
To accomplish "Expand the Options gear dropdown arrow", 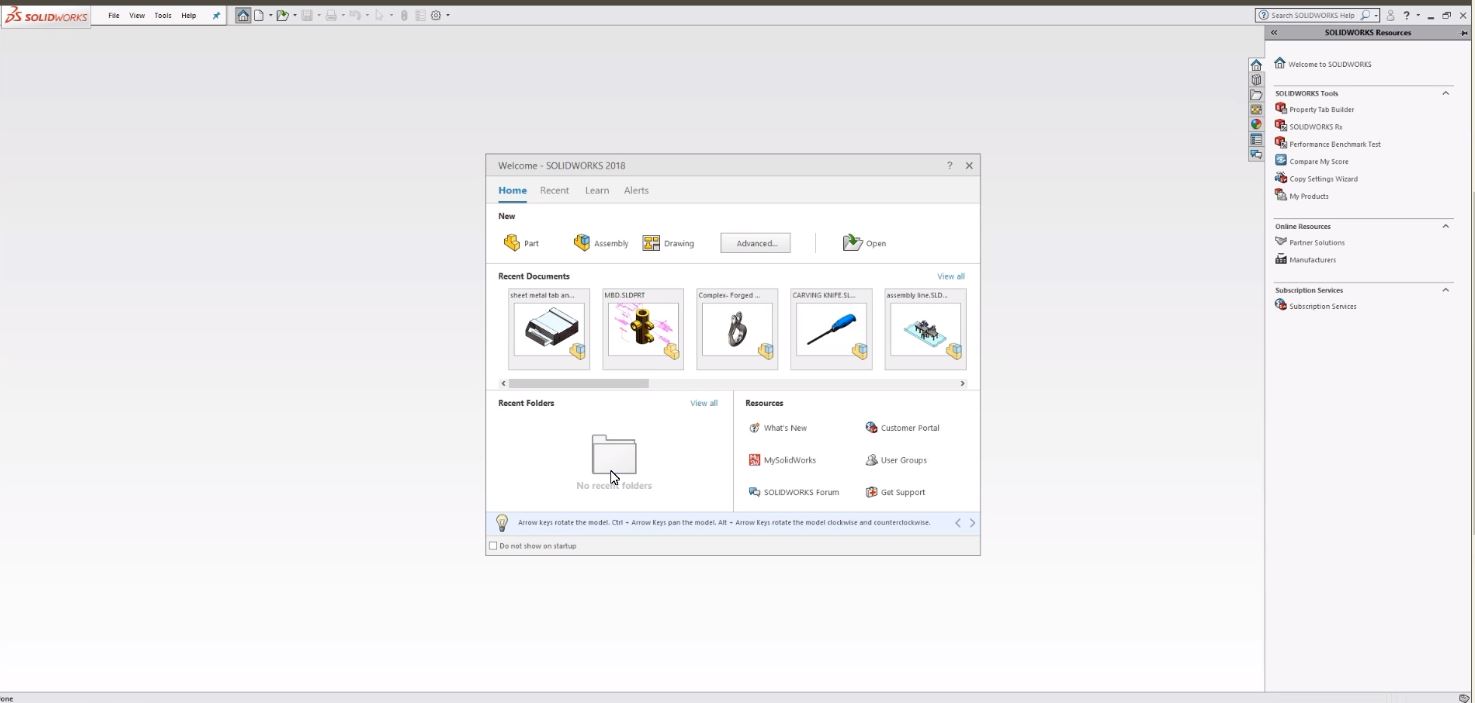I will tap(448, 15).
